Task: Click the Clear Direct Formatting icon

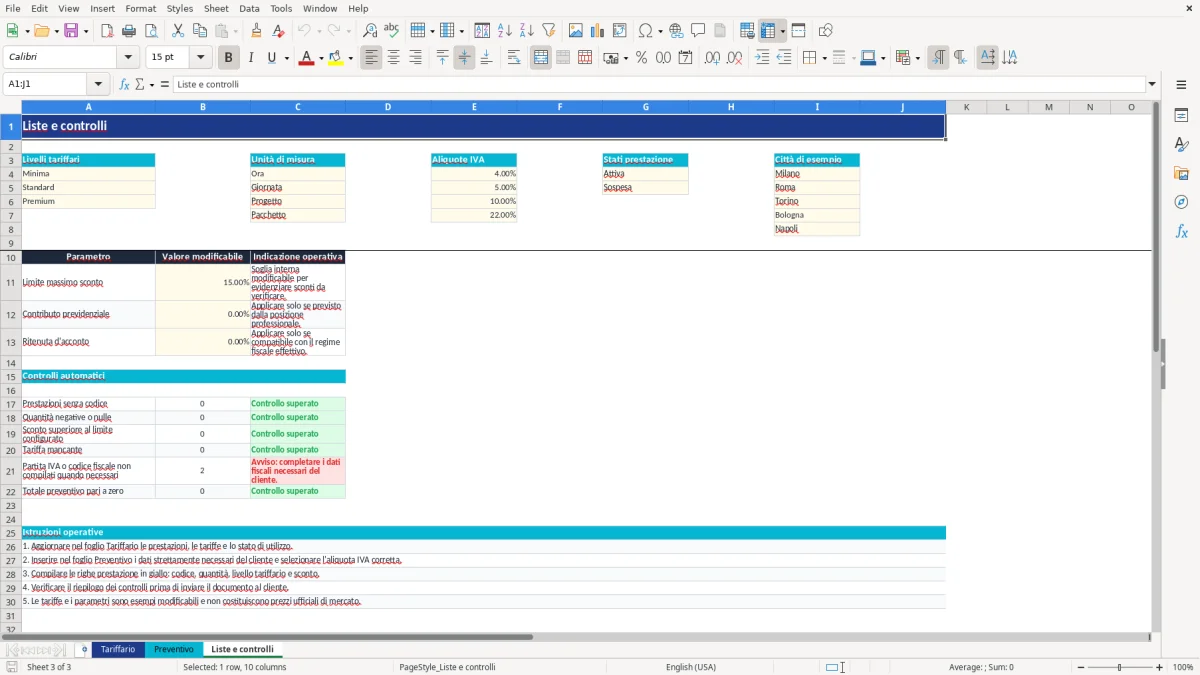Action: (279, 31)
